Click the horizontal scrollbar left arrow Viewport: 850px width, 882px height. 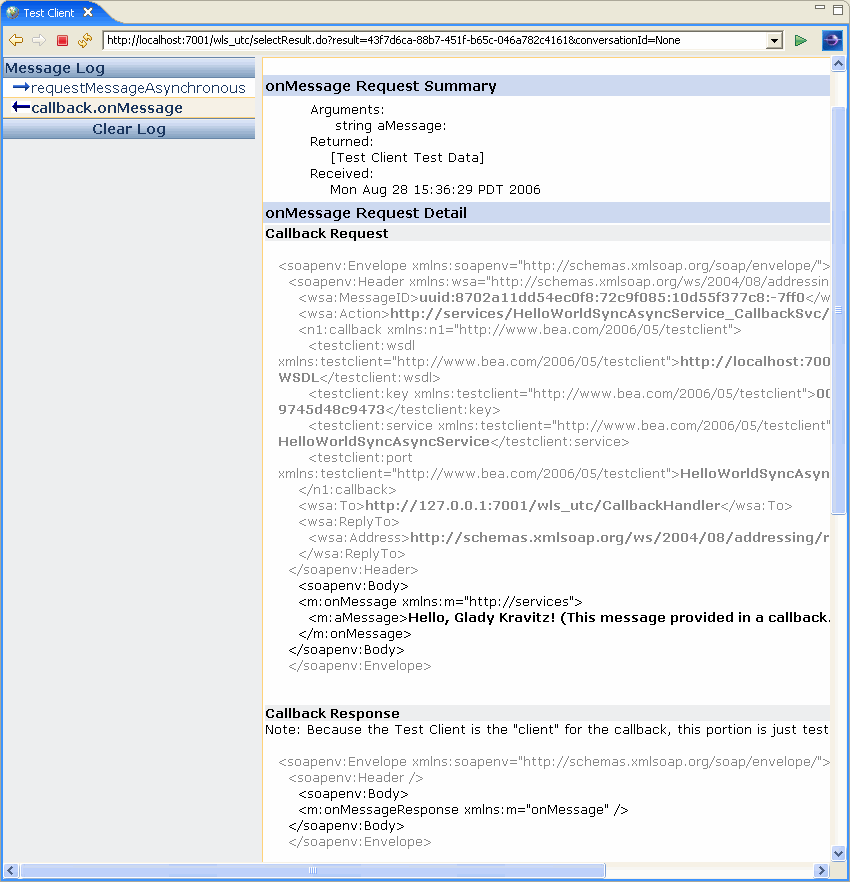(x=10, y=870)
